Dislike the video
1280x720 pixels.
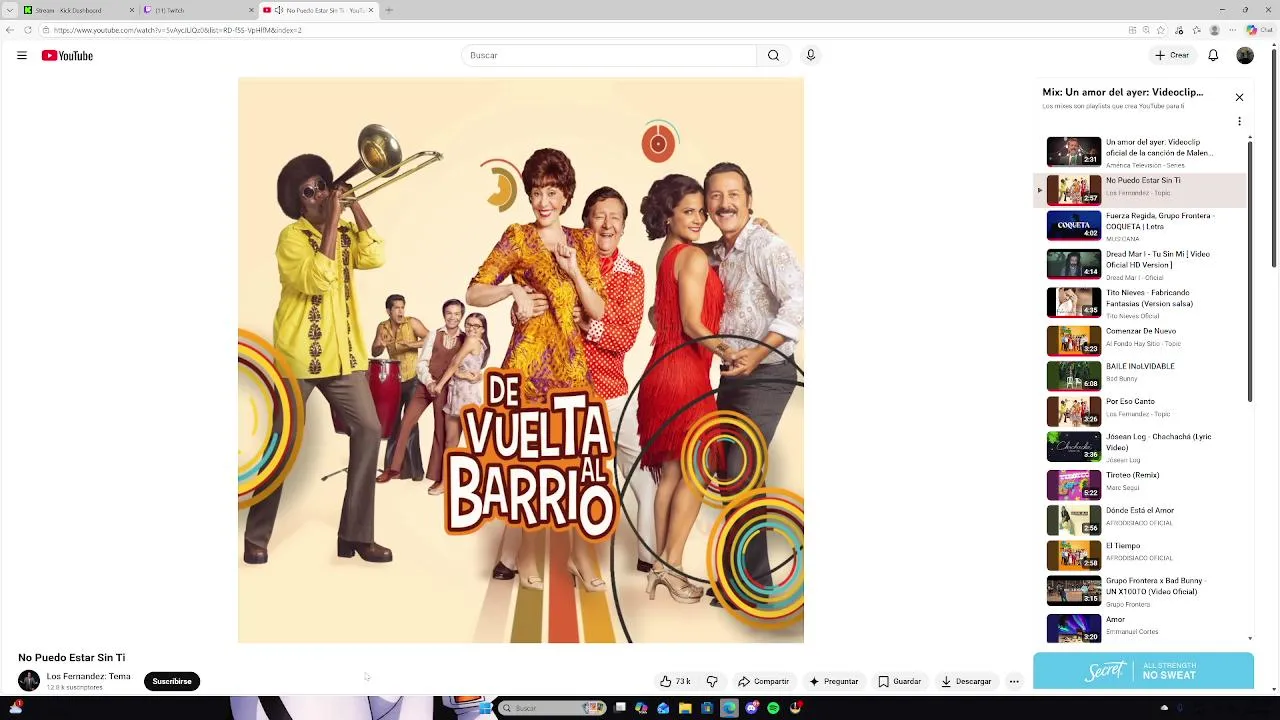712,681
